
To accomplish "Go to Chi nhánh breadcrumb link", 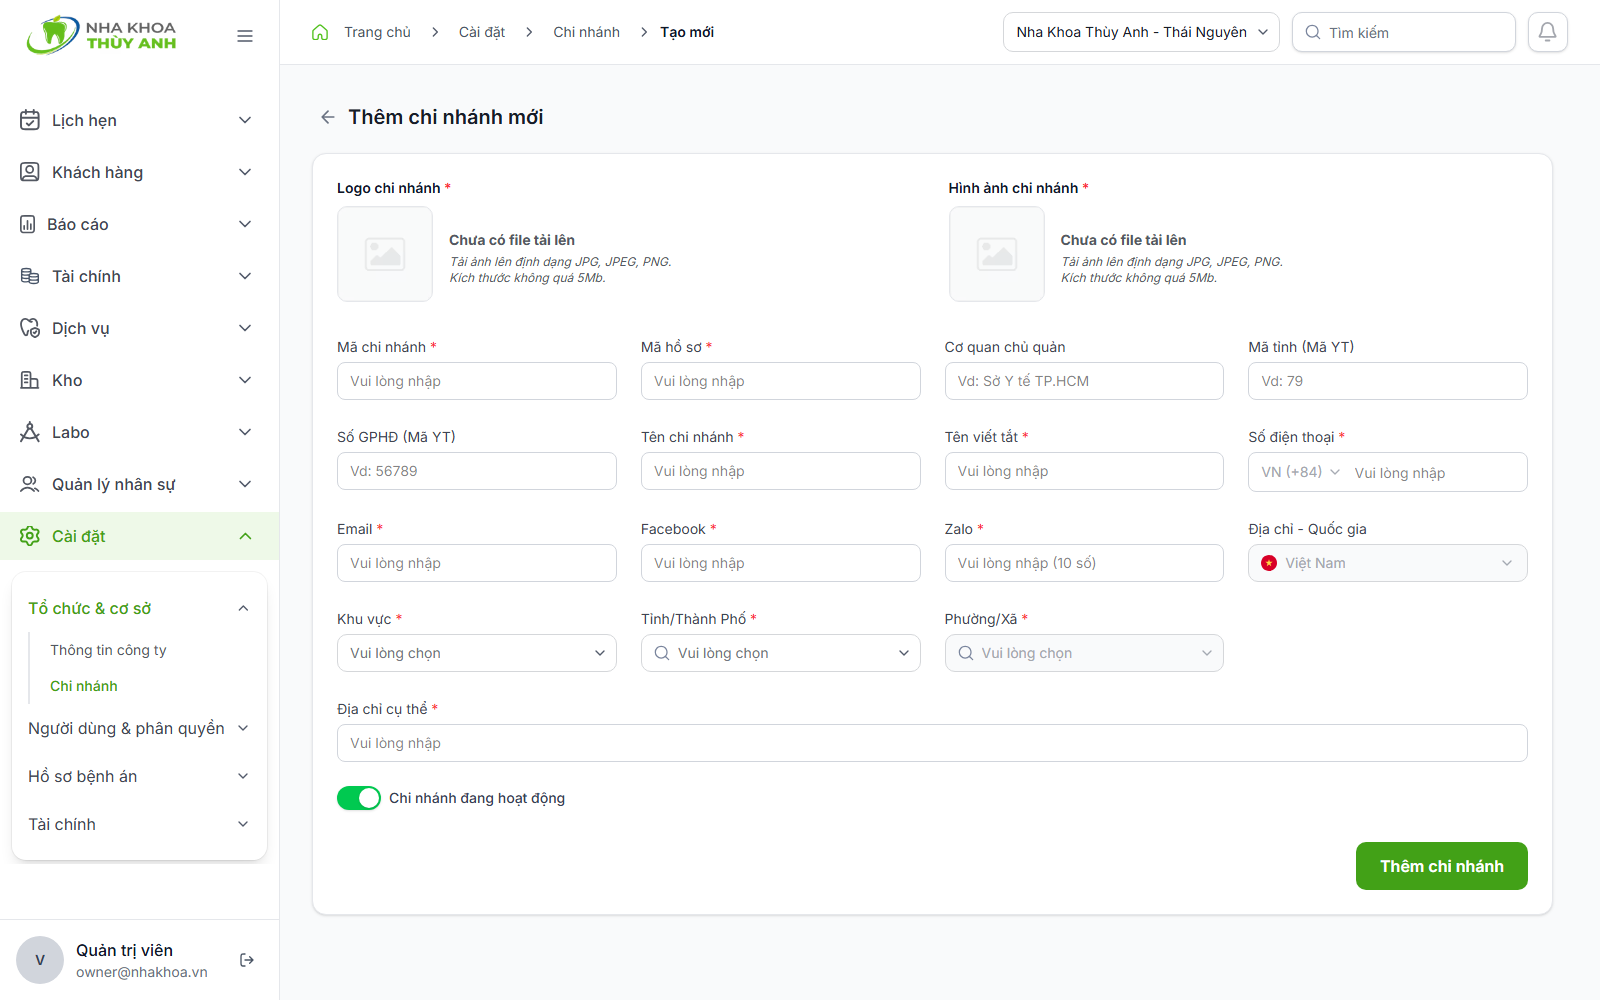I will point(587,32).
